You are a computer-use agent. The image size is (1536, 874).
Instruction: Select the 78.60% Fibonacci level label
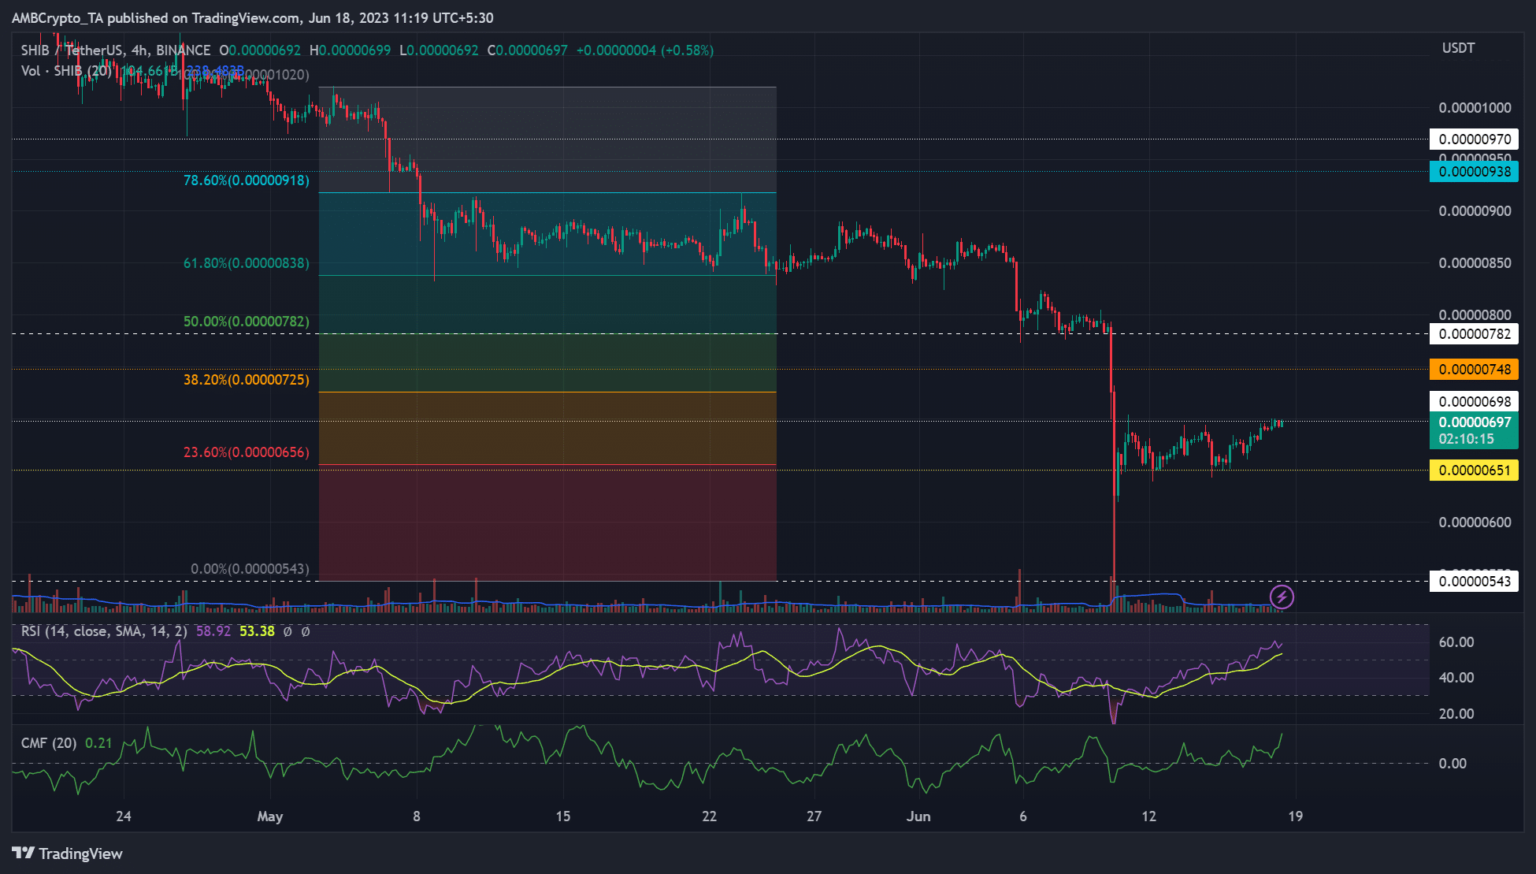click(x=246, y=181)
